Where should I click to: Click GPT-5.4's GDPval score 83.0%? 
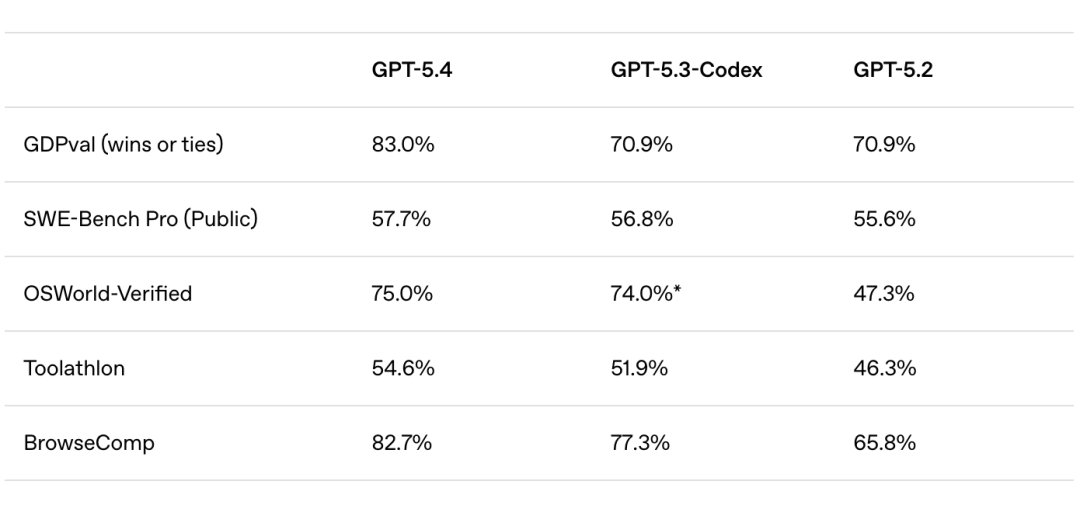click(x=403, y=145)
